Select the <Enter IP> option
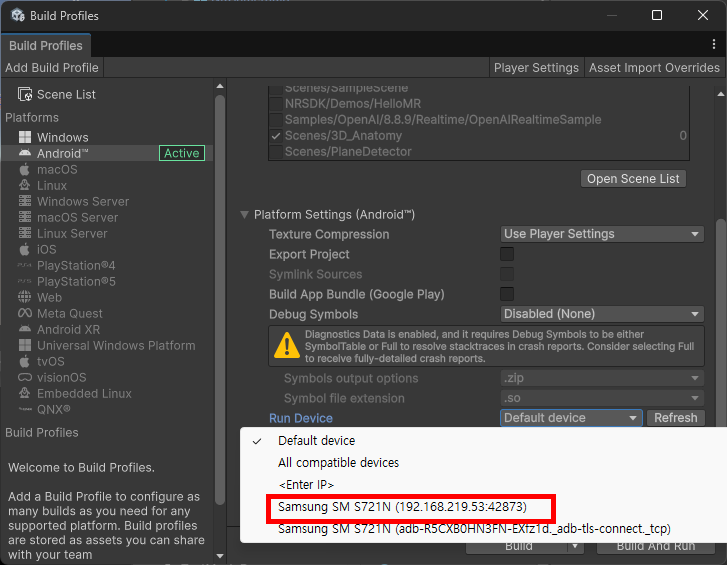The width and height of the screenshot is (727, 565). click(306, 485)
